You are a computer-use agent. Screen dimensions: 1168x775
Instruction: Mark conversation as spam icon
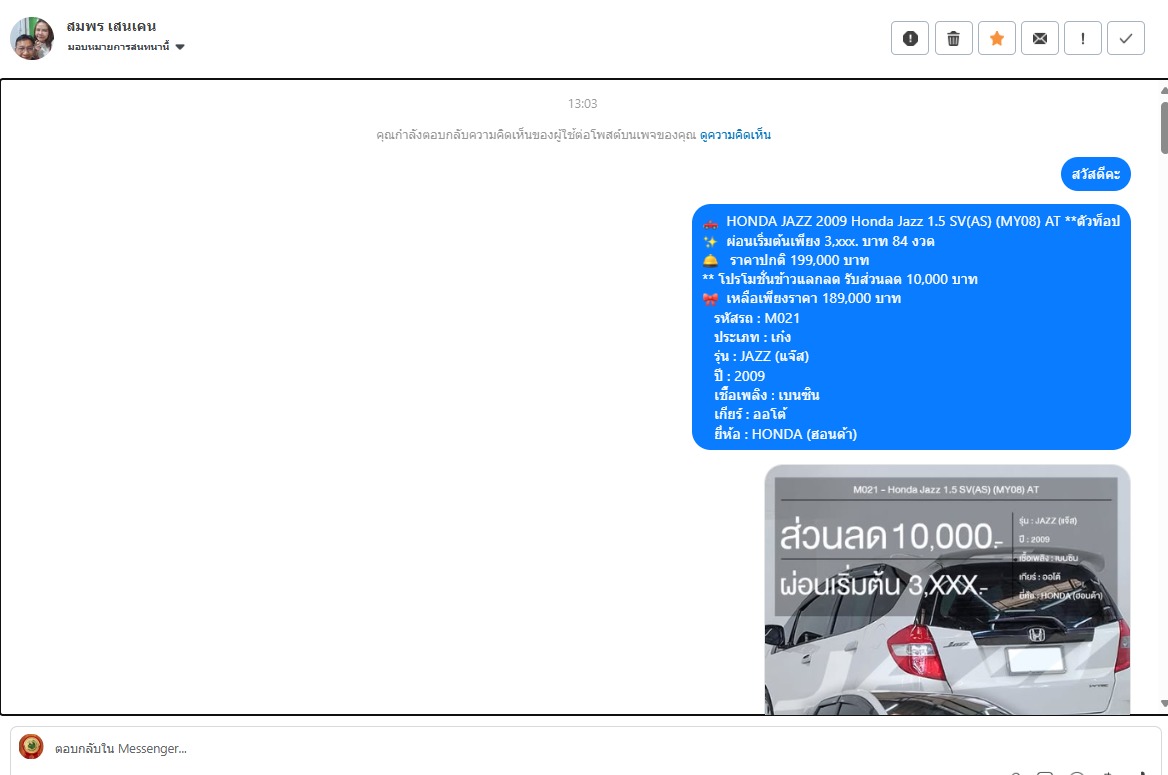tap(910, 39)
